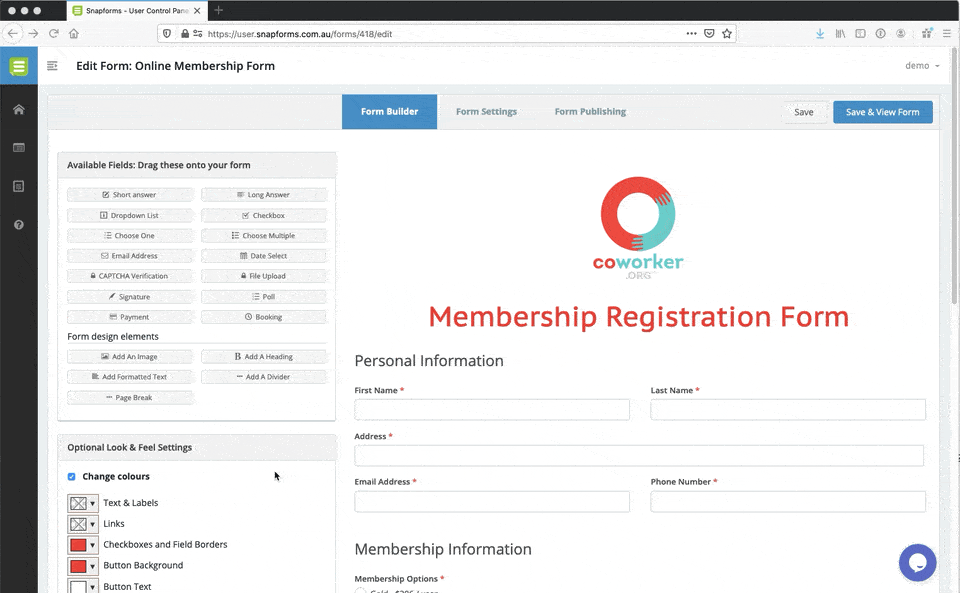
Task: Select the Add A Heading element
Action: click(x=264, y=357)
